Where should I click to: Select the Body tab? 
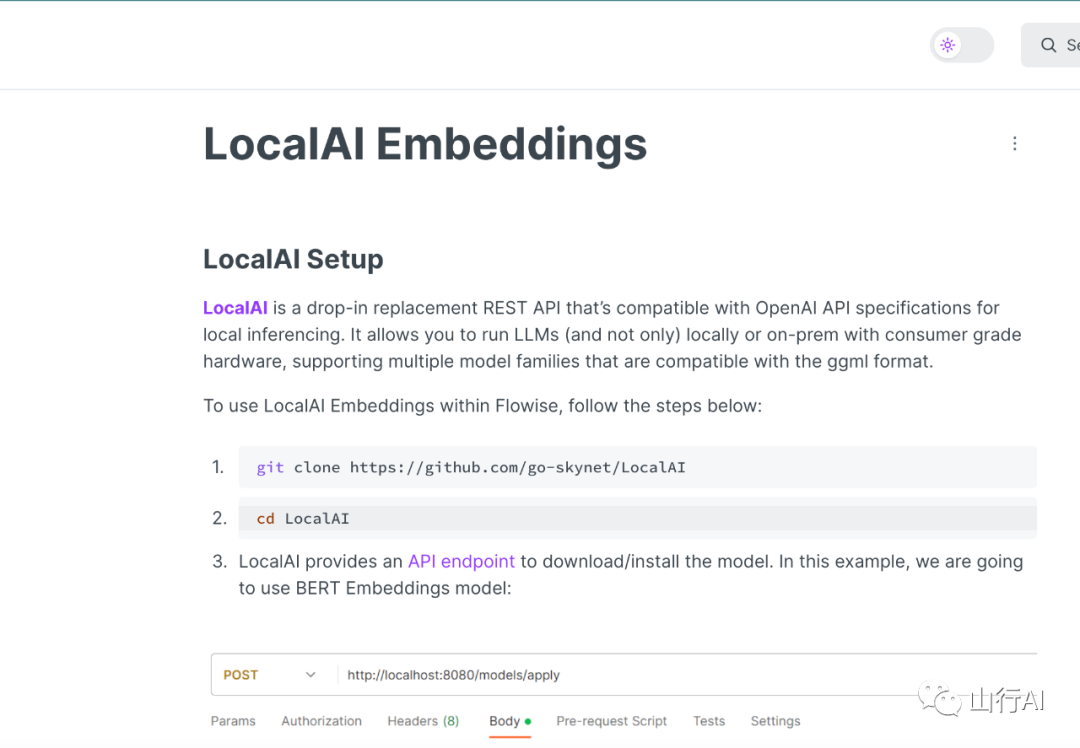(x=510, y=721)
